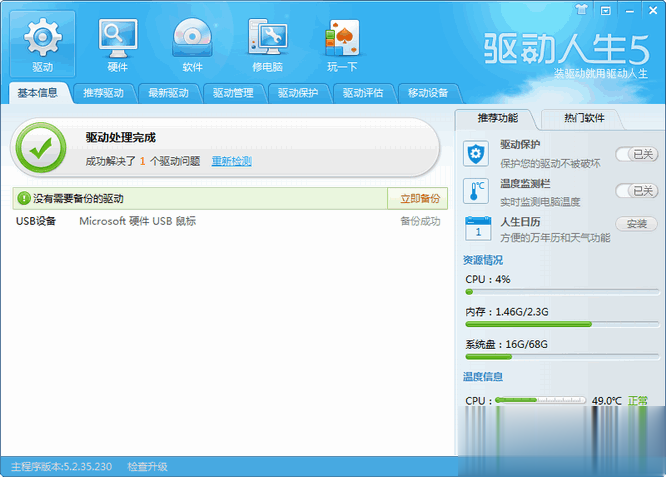Click the 温度信息 section heading
666x477 pixels.
(483, 377)
